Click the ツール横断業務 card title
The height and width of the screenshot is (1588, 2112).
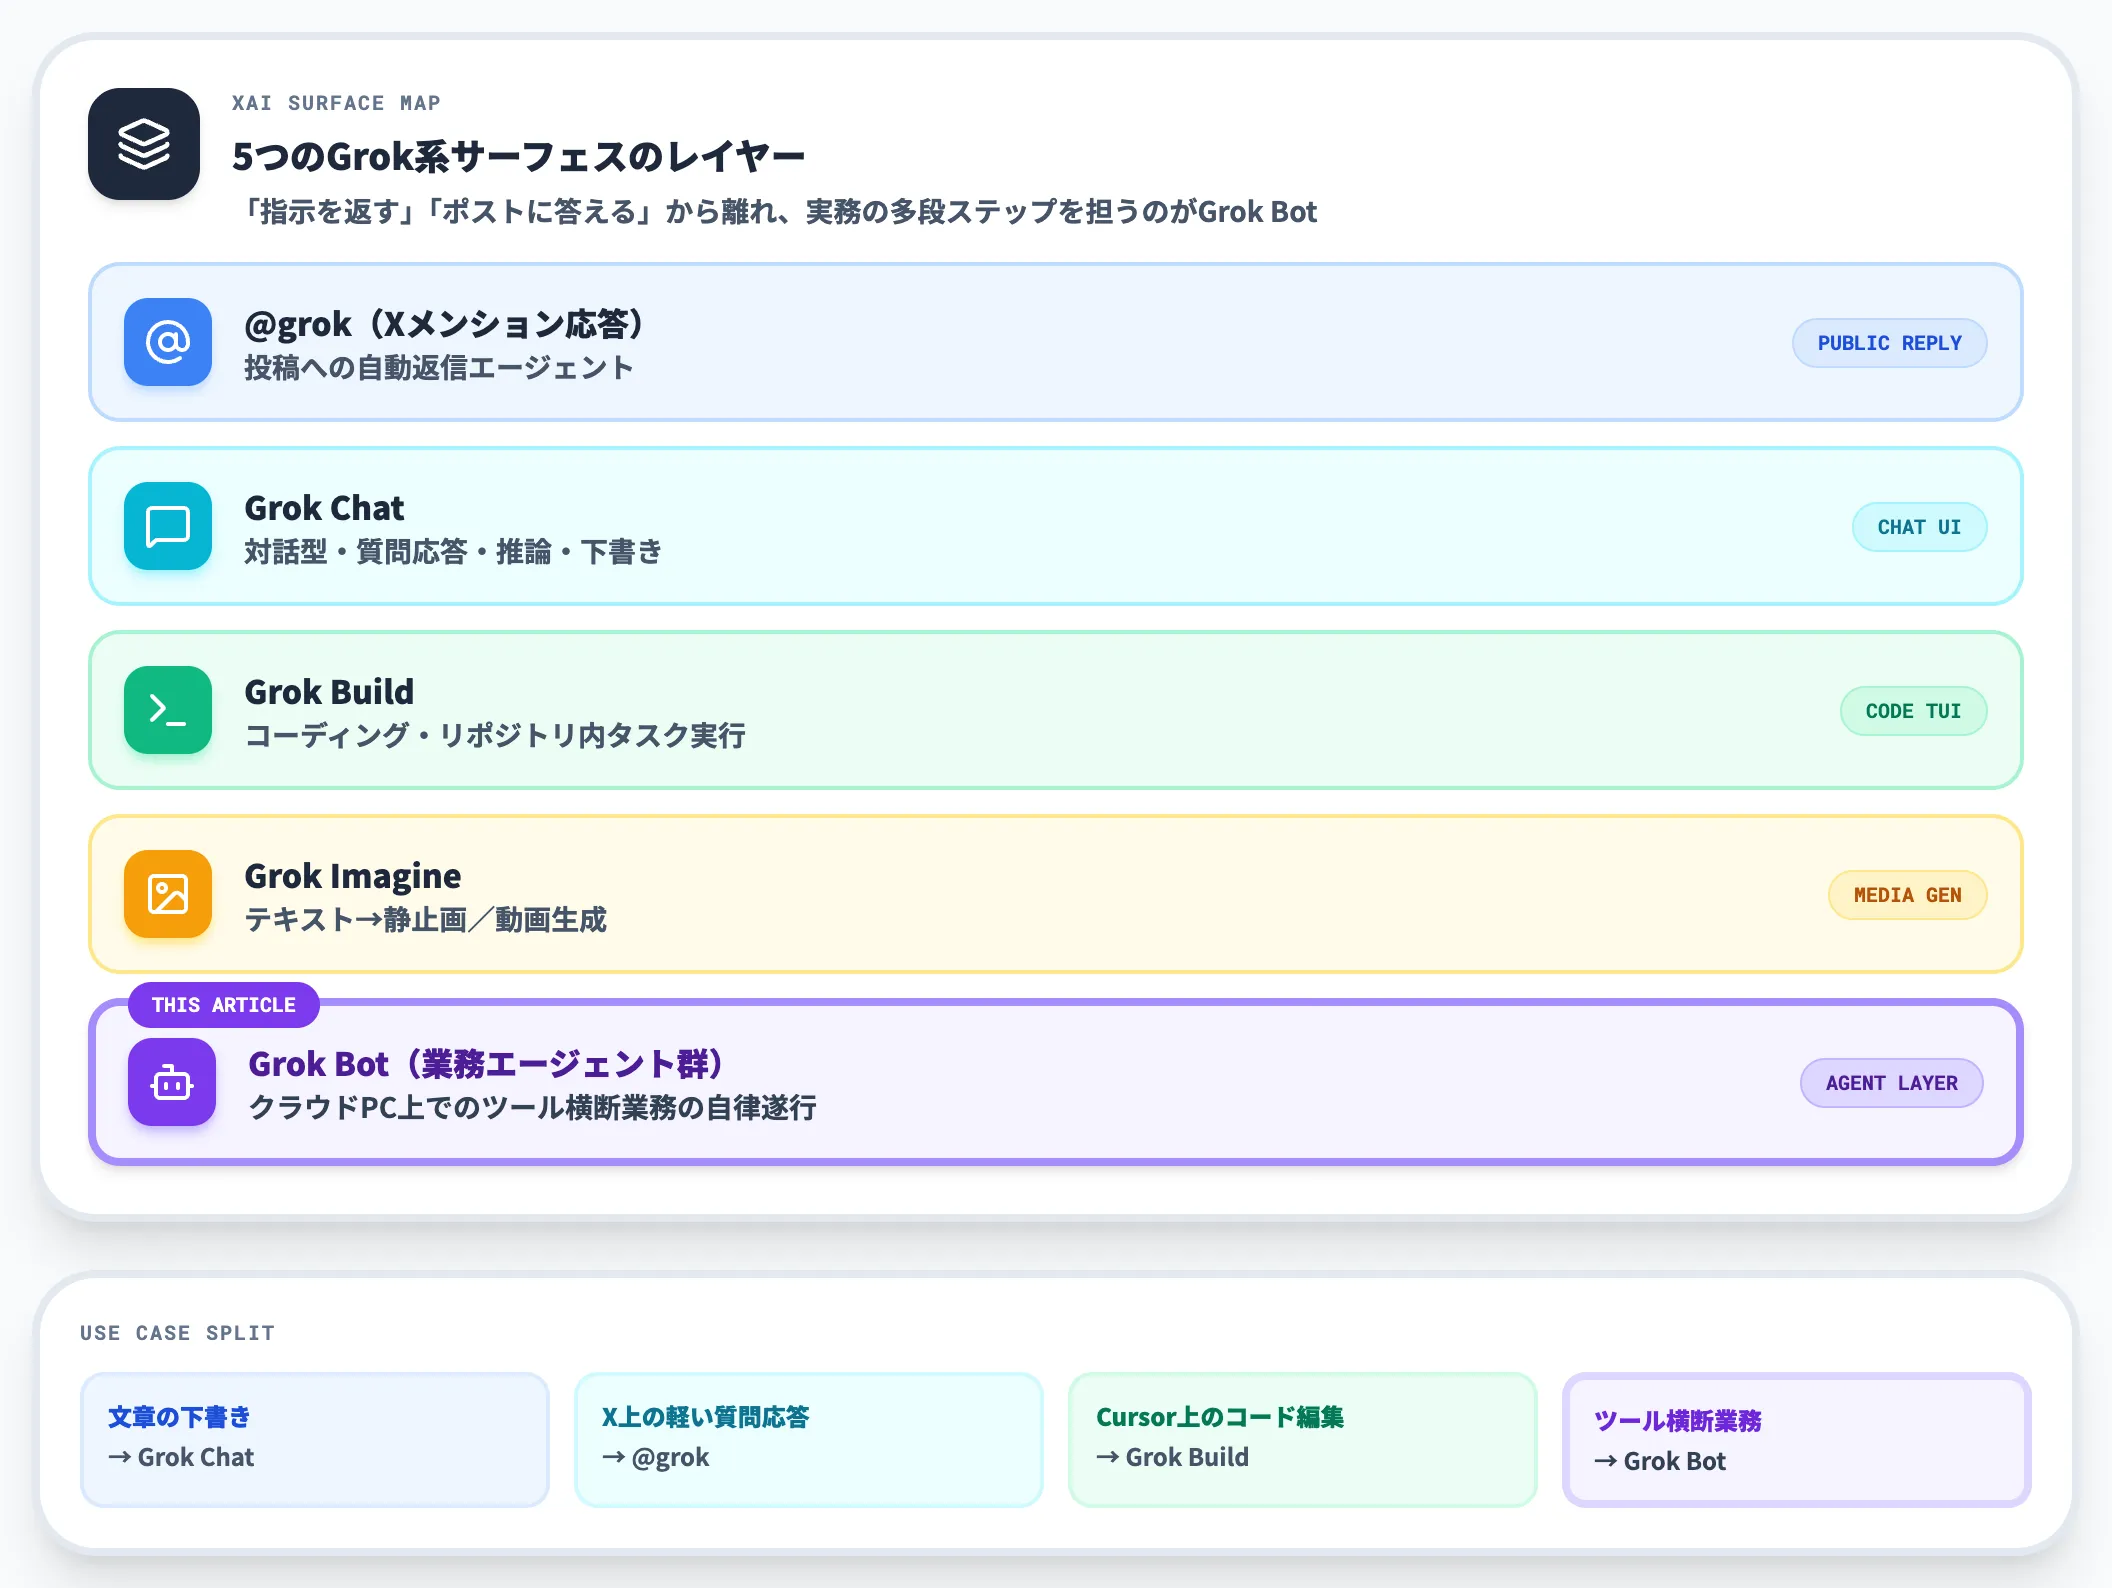click(1677, 1421)
